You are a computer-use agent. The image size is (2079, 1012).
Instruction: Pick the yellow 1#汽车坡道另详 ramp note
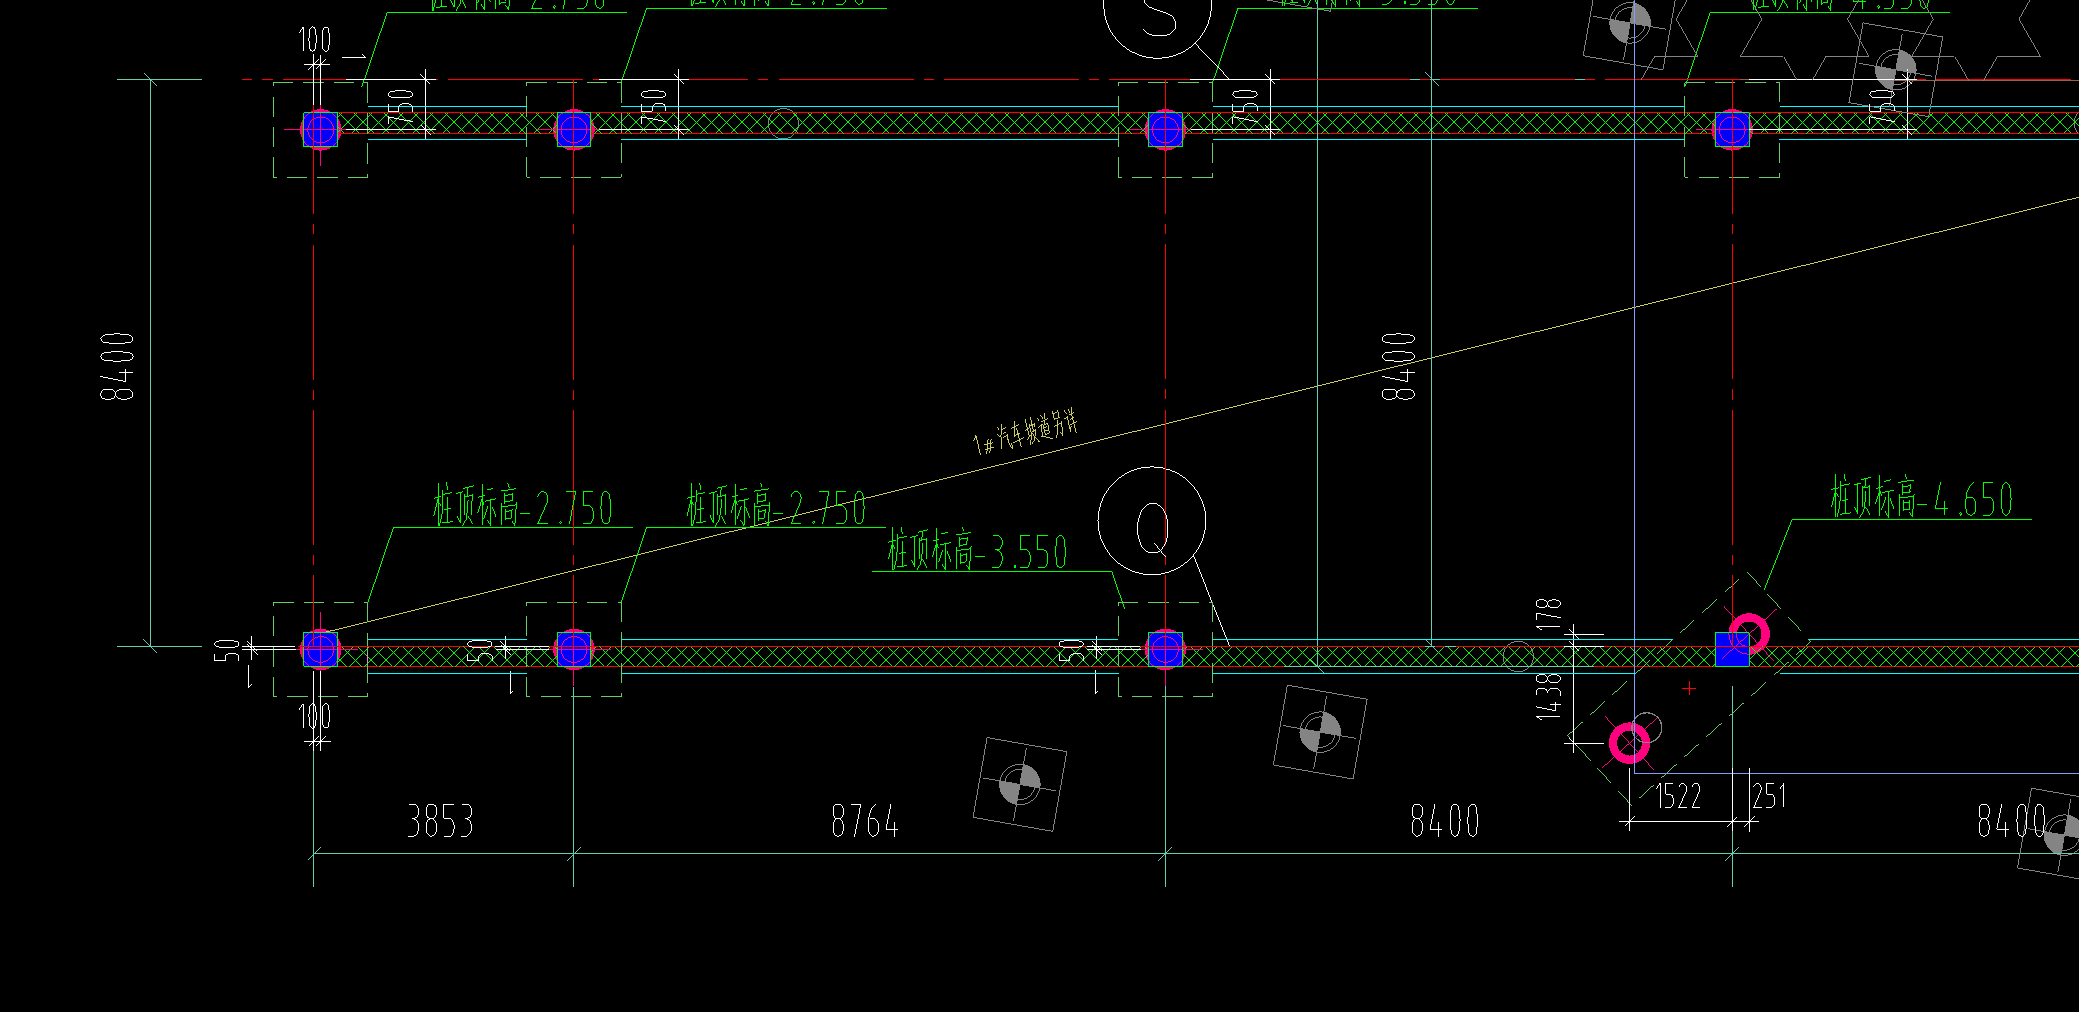pos(1026,430)
